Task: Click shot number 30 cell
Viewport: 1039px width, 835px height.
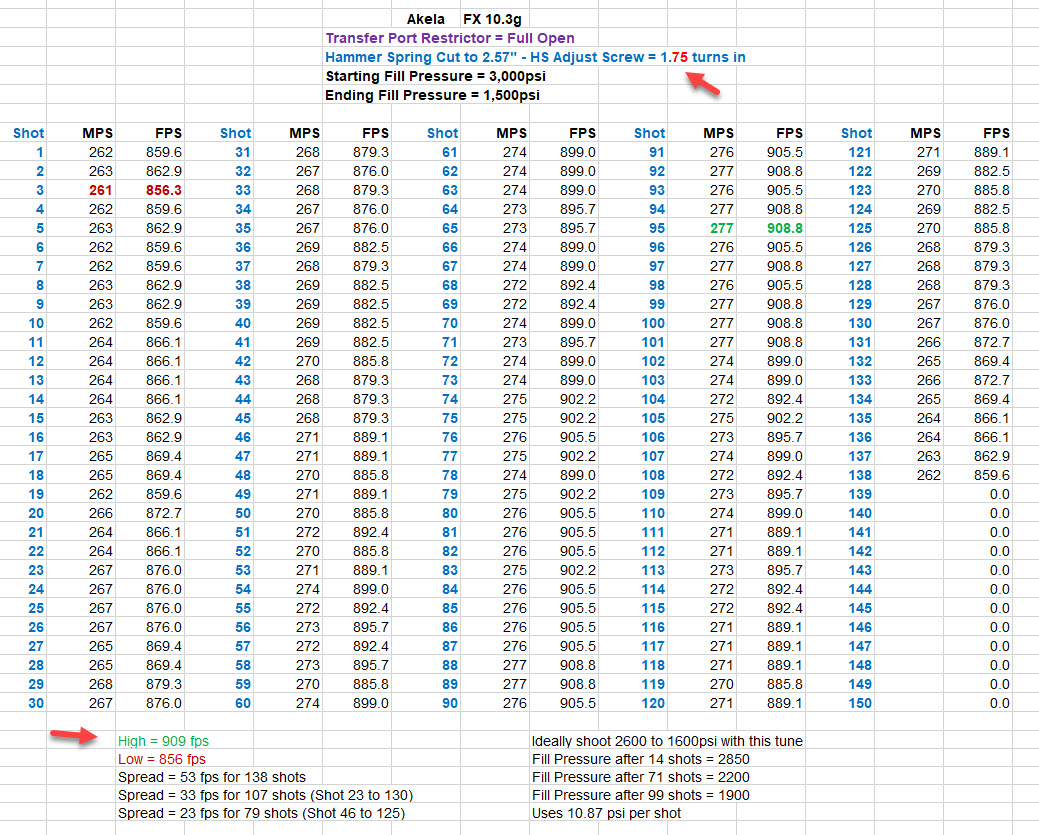Action: tap(36, 703)
